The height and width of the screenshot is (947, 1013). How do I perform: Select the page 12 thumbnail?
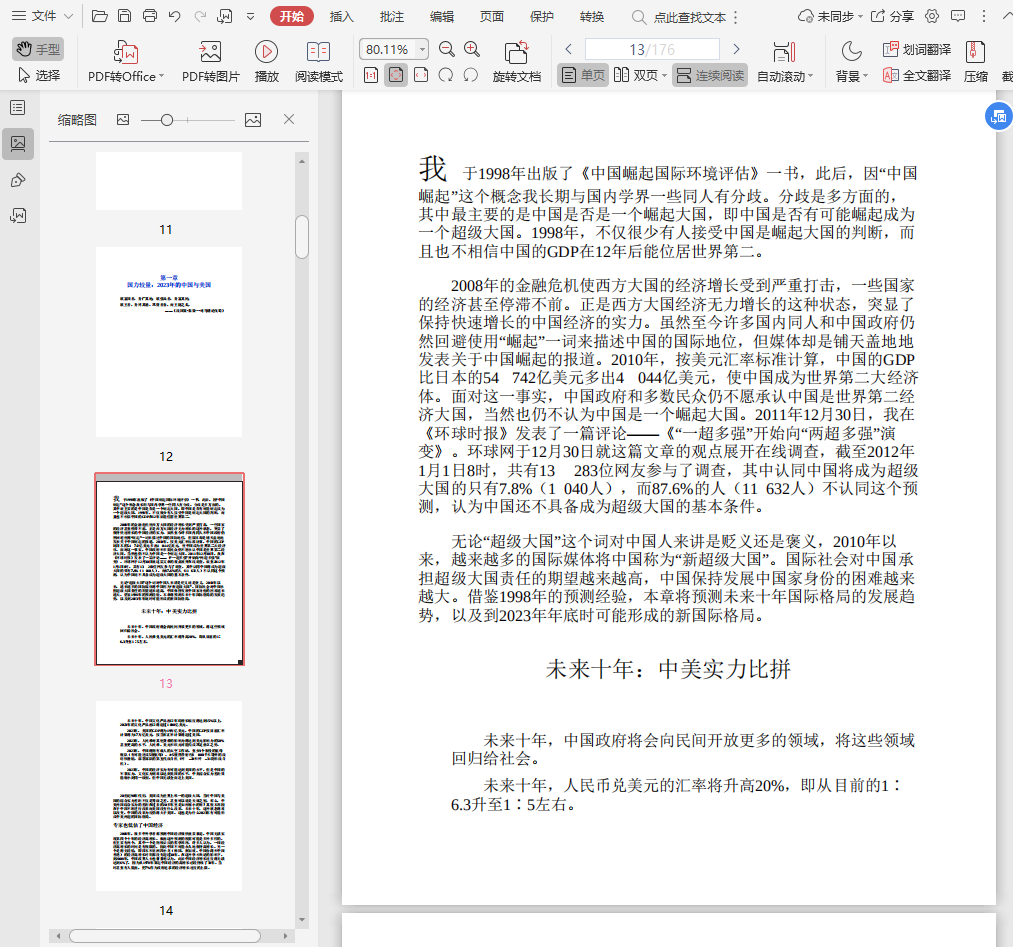point(169,342)
